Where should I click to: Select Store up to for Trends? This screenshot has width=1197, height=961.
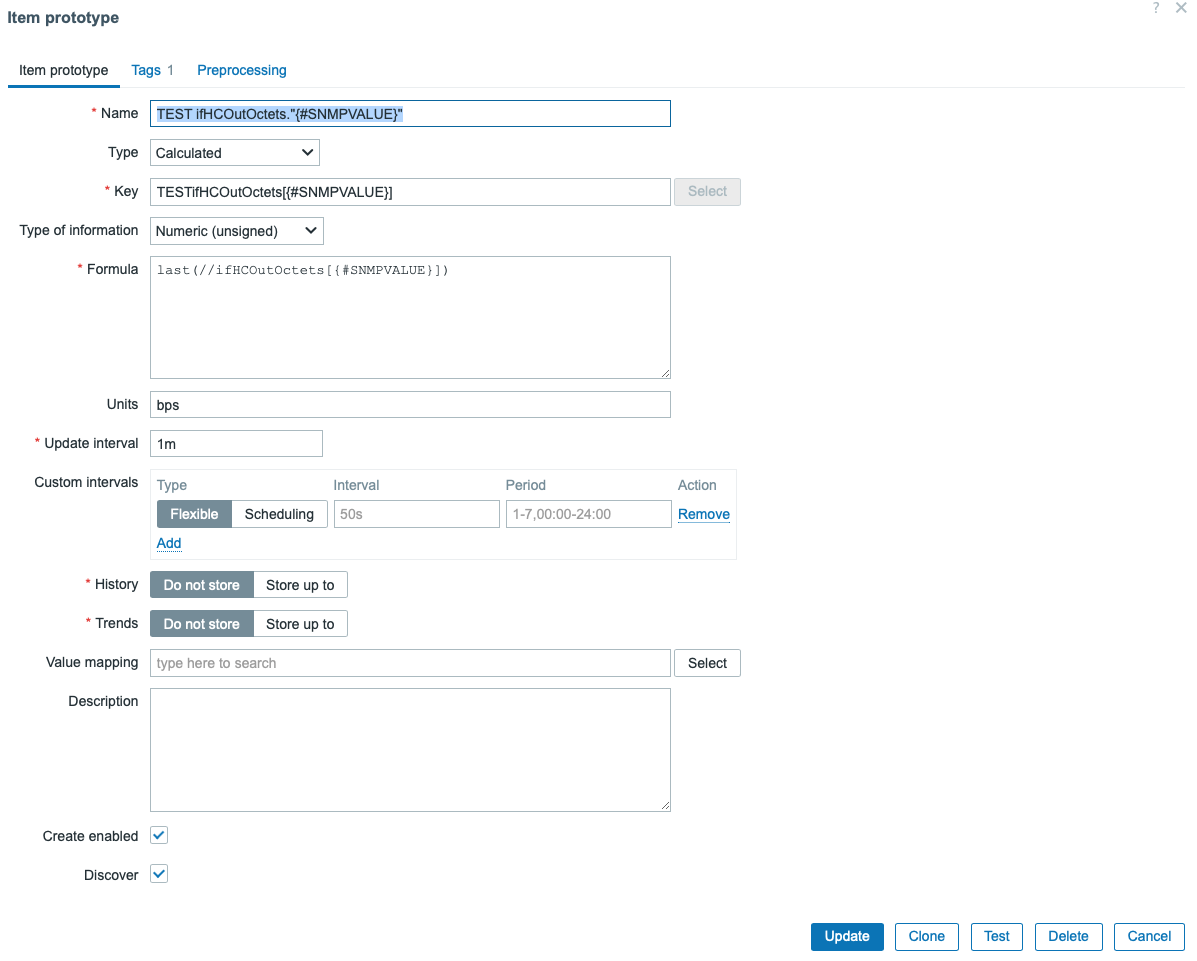click(300, 624)
